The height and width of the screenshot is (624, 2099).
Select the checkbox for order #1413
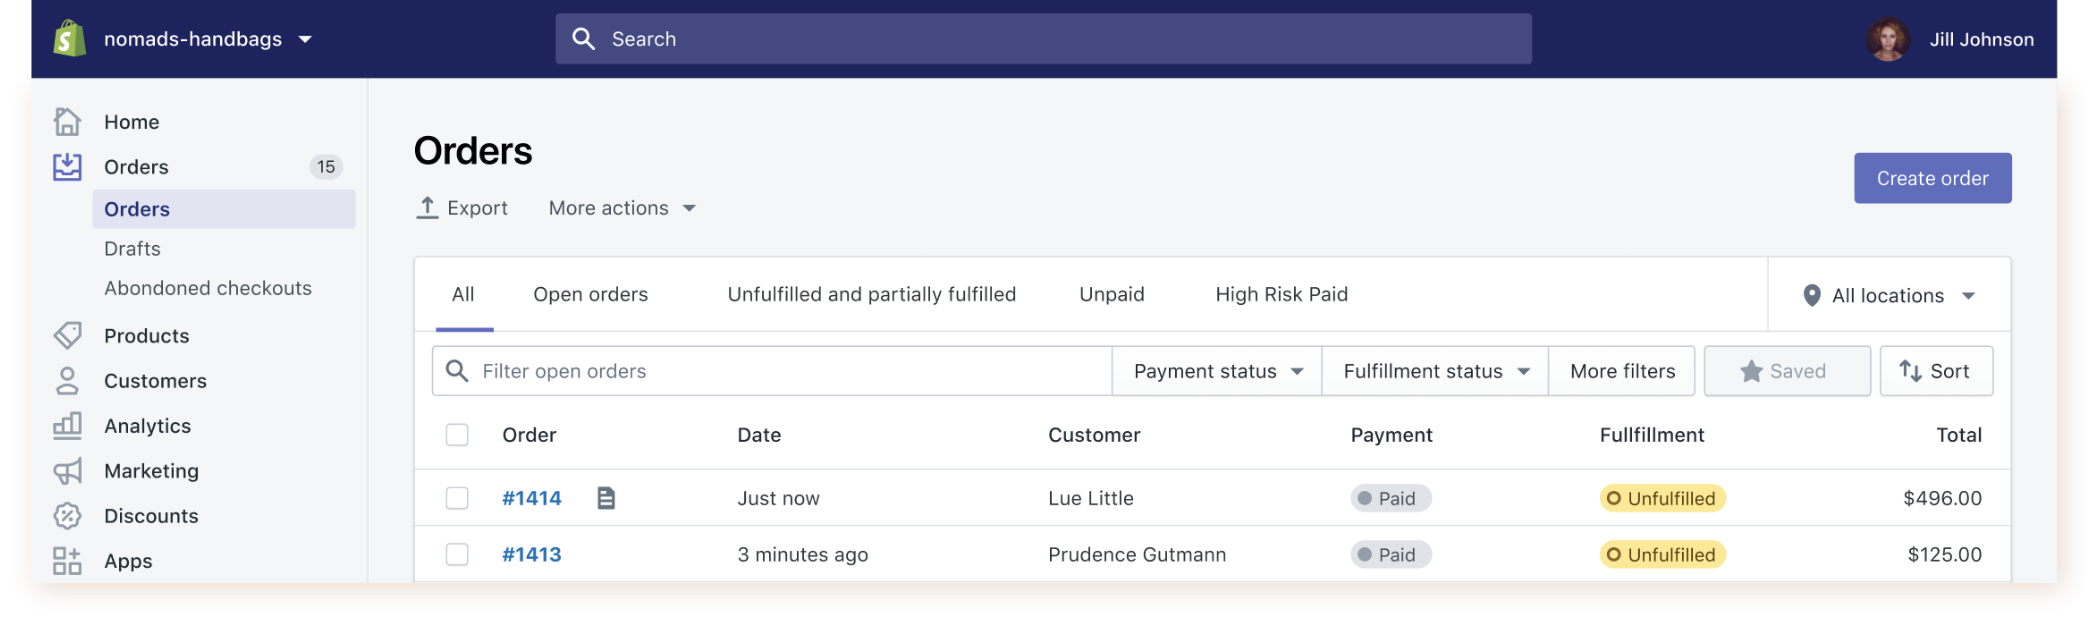coord(457,554)
